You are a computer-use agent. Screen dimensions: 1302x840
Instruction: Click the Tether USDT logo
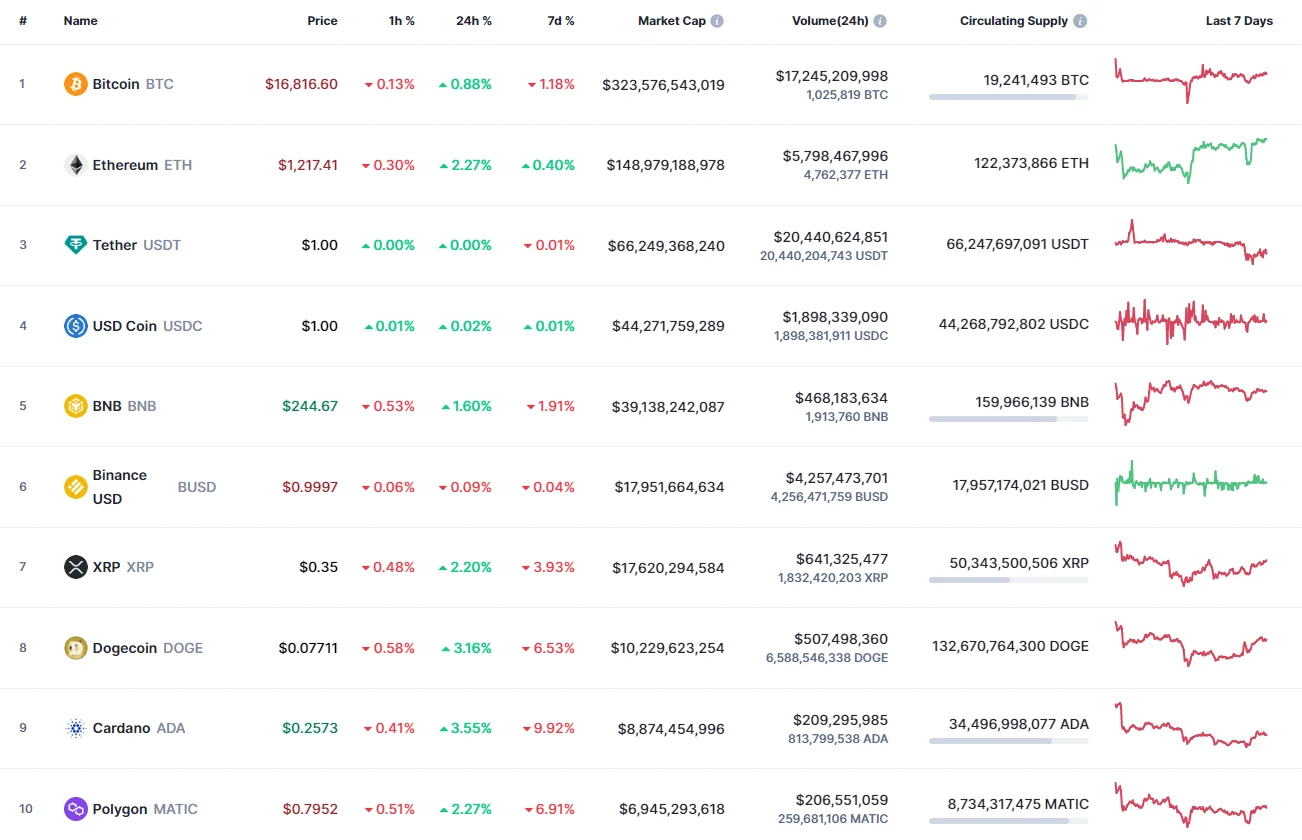pos(74,245)
